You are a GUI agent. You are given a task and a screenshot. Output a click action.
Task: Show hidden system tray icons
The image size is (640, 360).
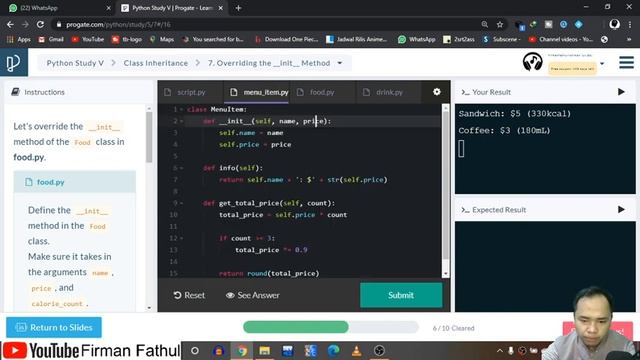click(500, 351)
